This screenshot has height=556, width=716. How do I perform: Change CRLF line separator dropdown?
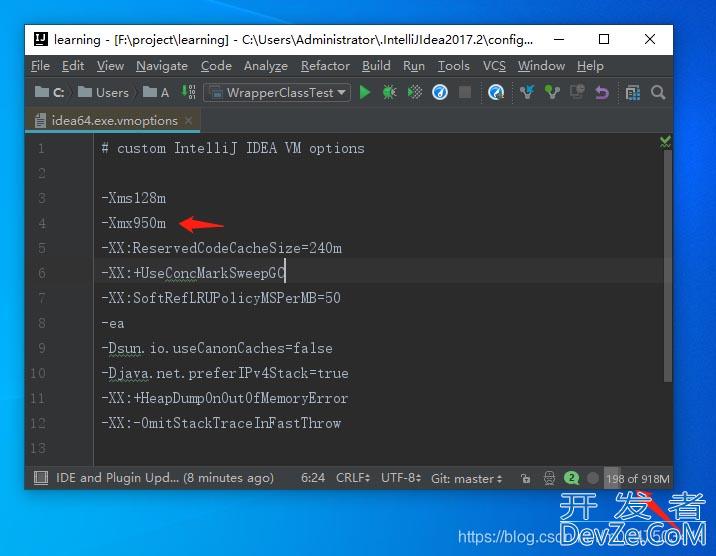click(x=353, y=478)
